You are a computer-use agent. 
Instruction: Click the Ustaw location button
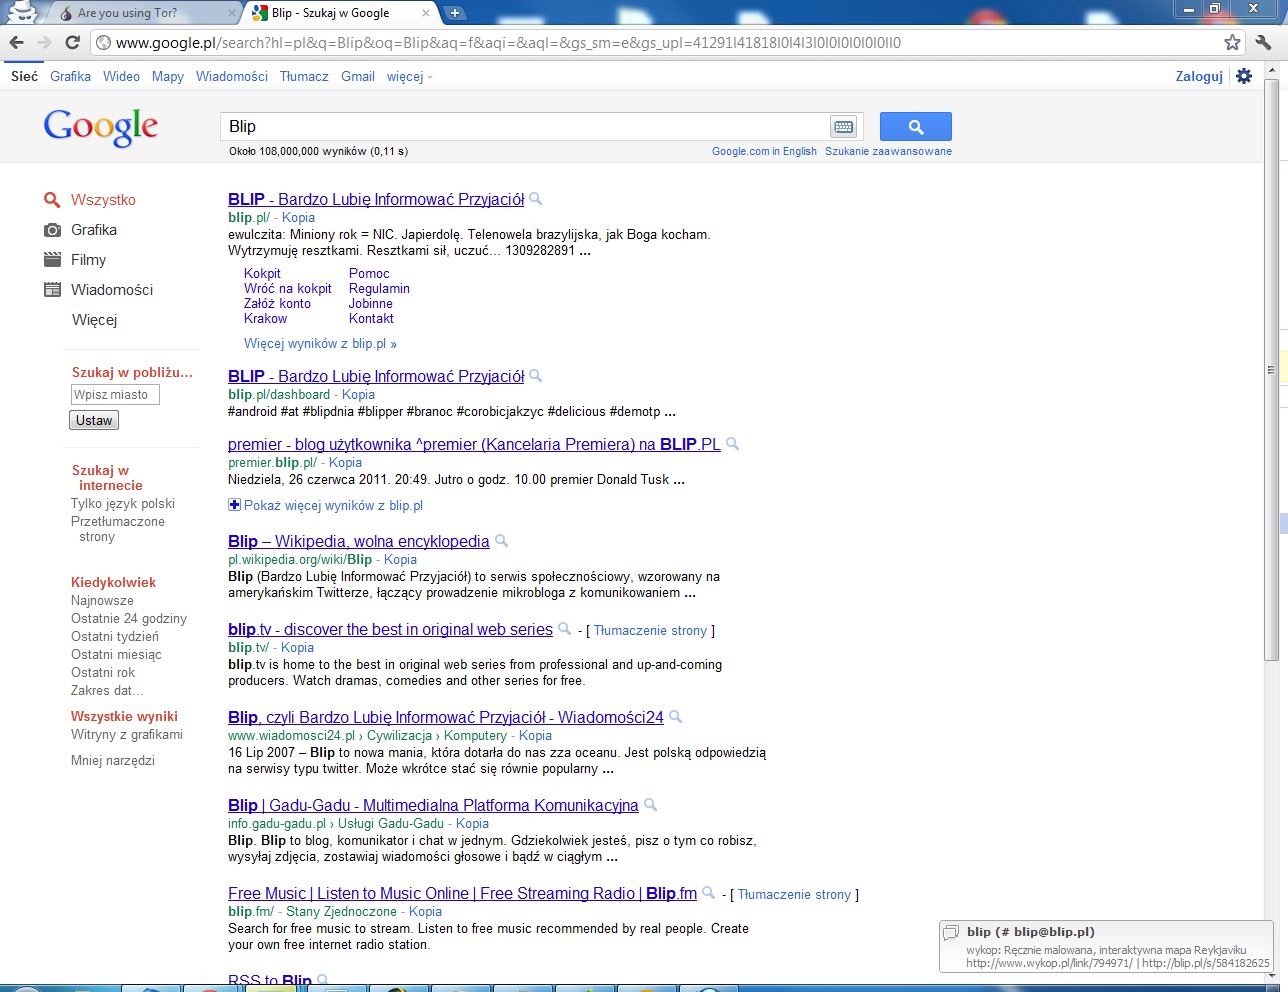tap(94, 420)
